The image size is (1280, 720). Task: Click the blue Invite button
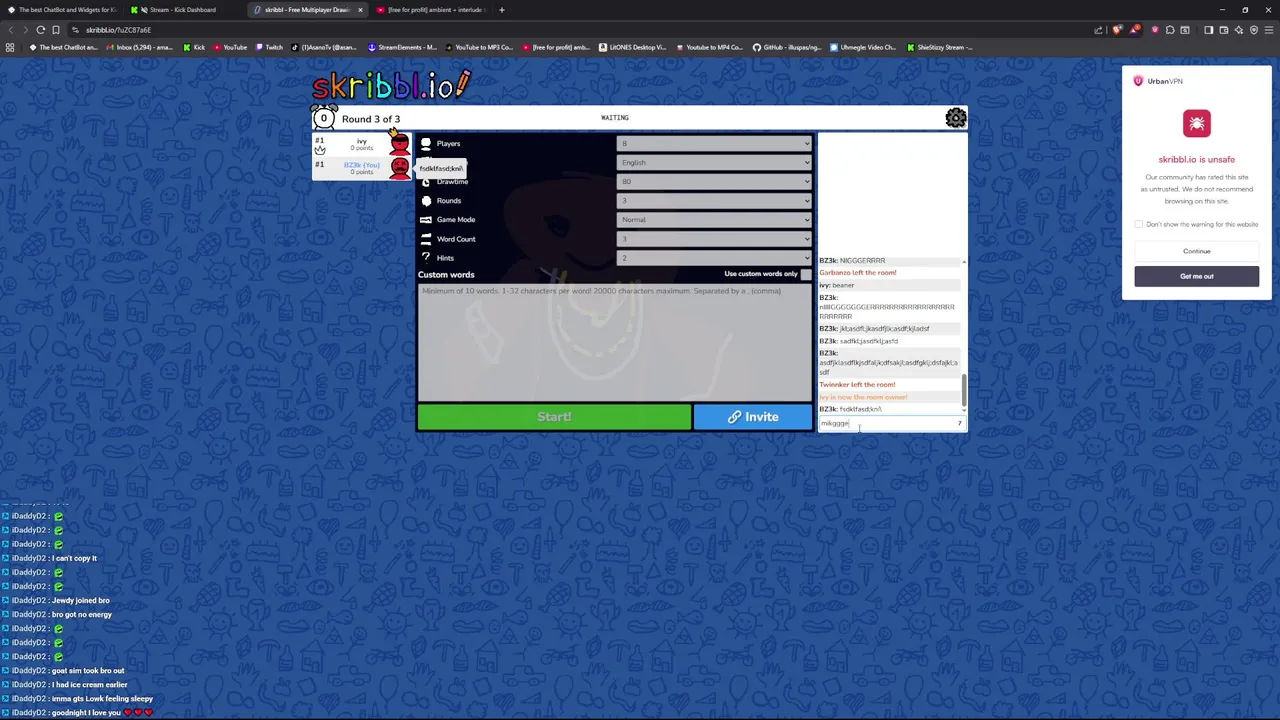pos(753,417)
